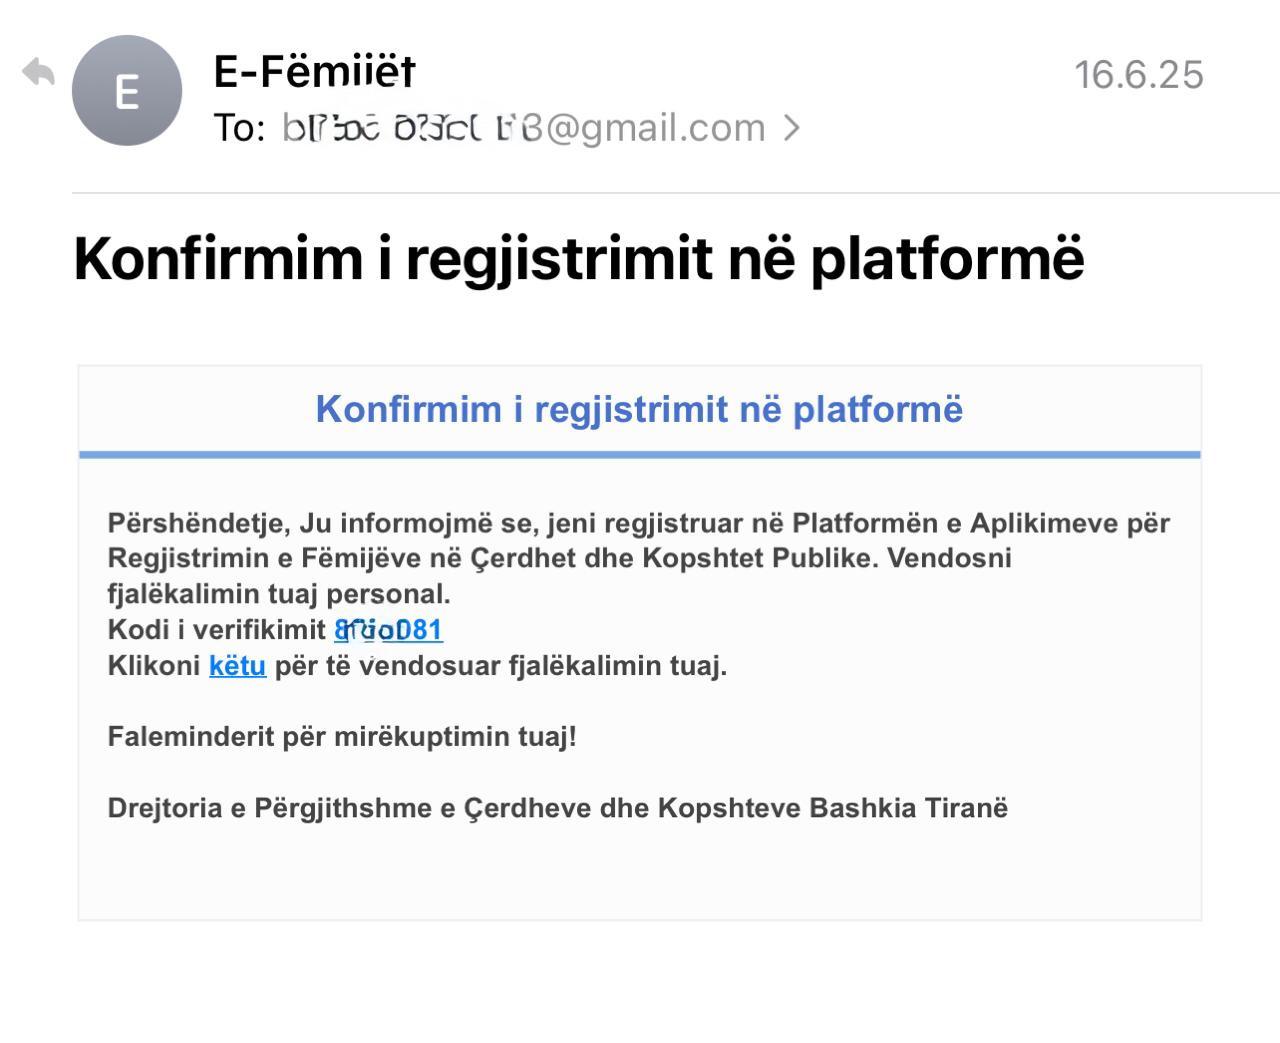Click "Faleminderit për mirëkuptimin tuaj!" line
Image resolution: width=1280 pixels, height=1043 pixels.
pos(342,737)
